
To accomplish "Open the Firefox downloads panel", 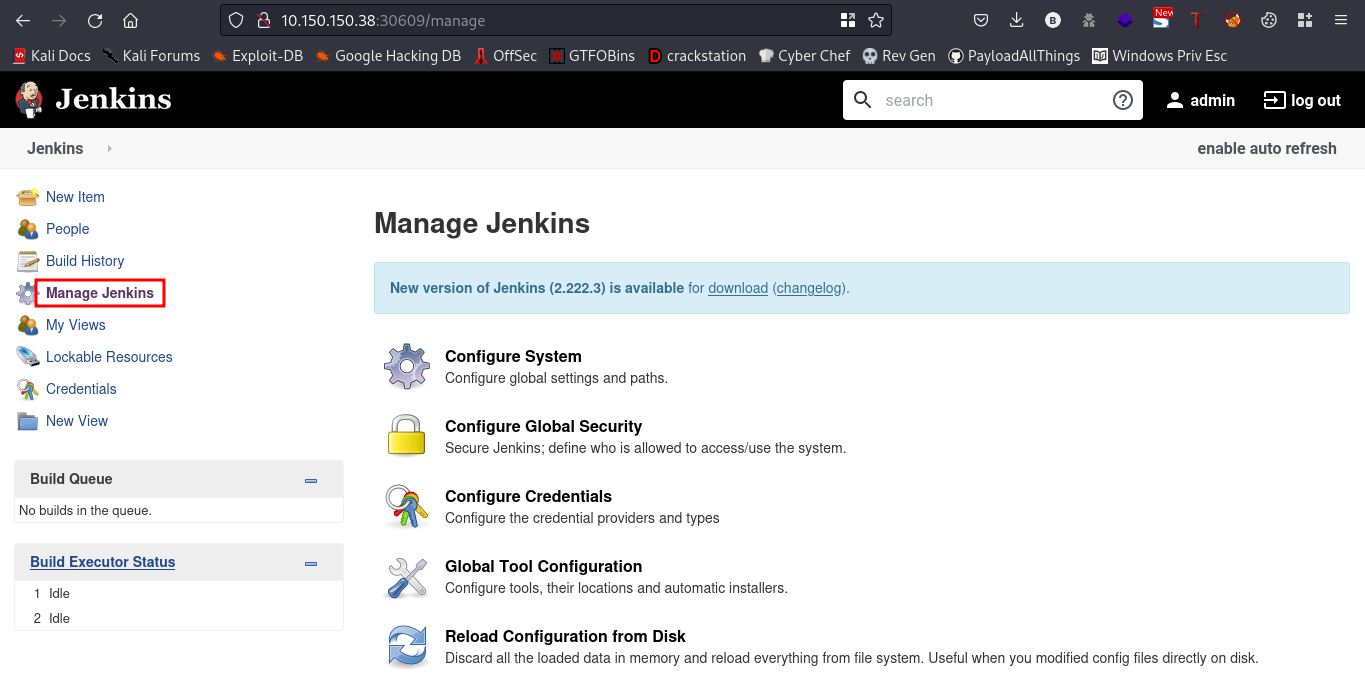I will 1017,20.
